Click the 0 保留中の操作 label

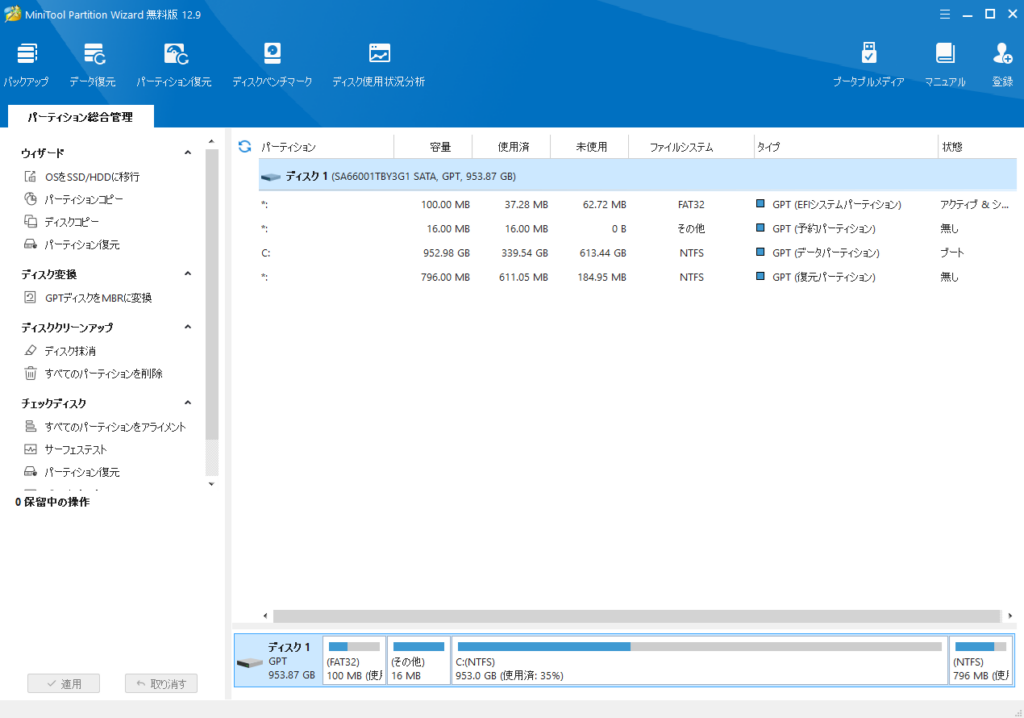(52, 502)
